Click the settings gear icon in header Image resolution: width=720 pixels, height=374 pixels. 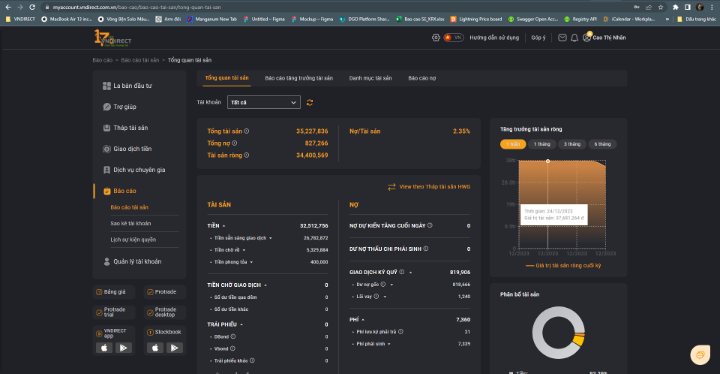pyautogui.click(x=436, y=38)
